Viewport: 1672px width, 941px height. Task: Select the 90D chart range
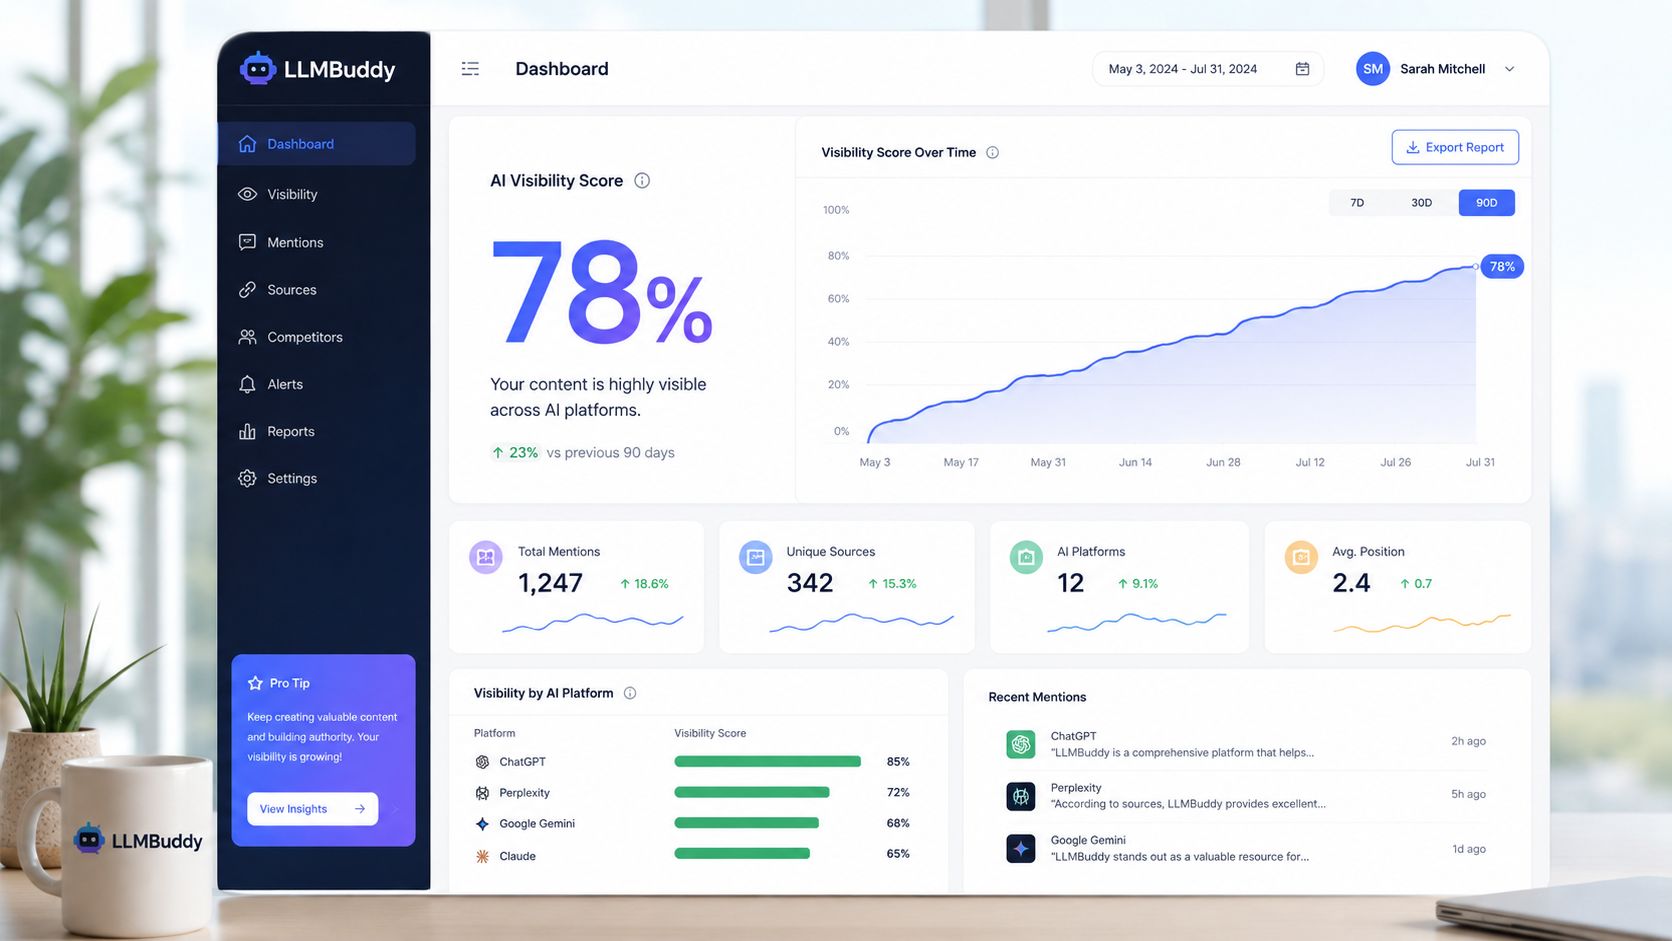coord(1487,203)
